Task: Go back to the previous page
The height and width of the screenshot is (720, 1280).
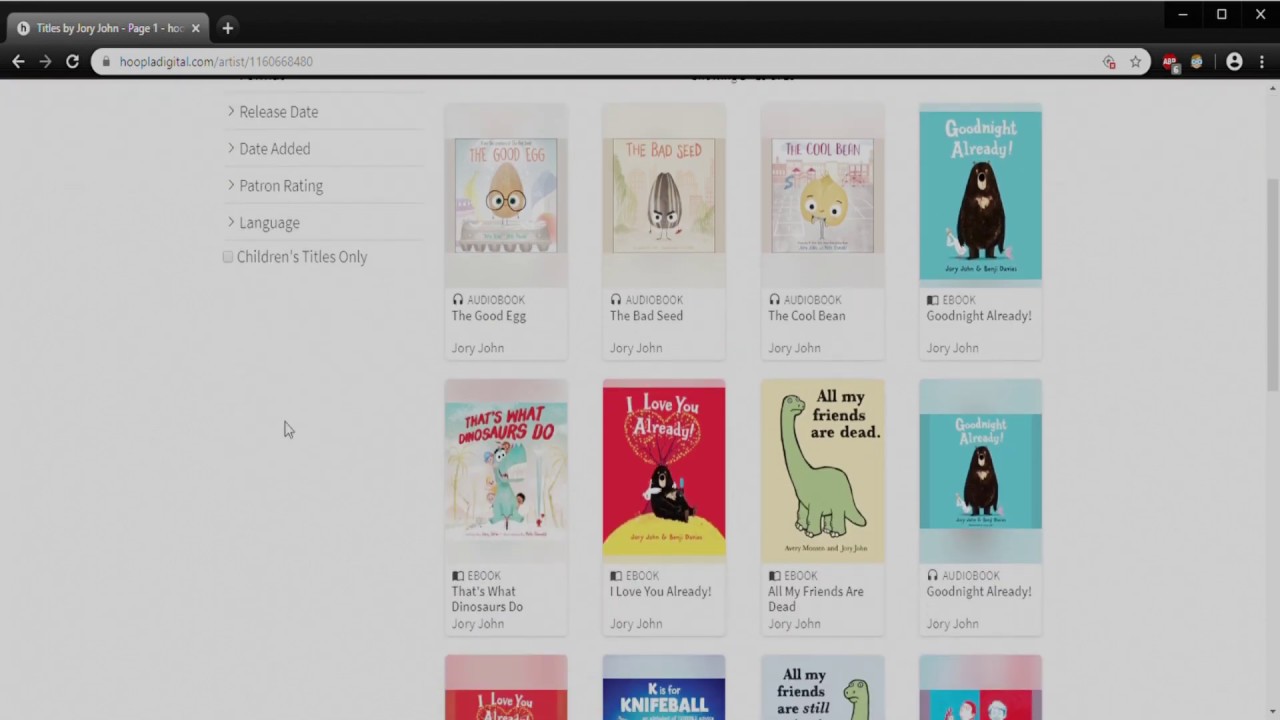Action: [x=18, y=62]
